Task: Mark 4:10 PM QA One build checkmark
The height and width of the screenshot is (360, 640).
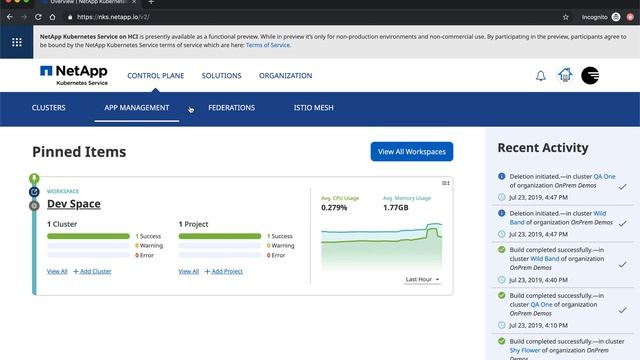Action: (622, 310)
